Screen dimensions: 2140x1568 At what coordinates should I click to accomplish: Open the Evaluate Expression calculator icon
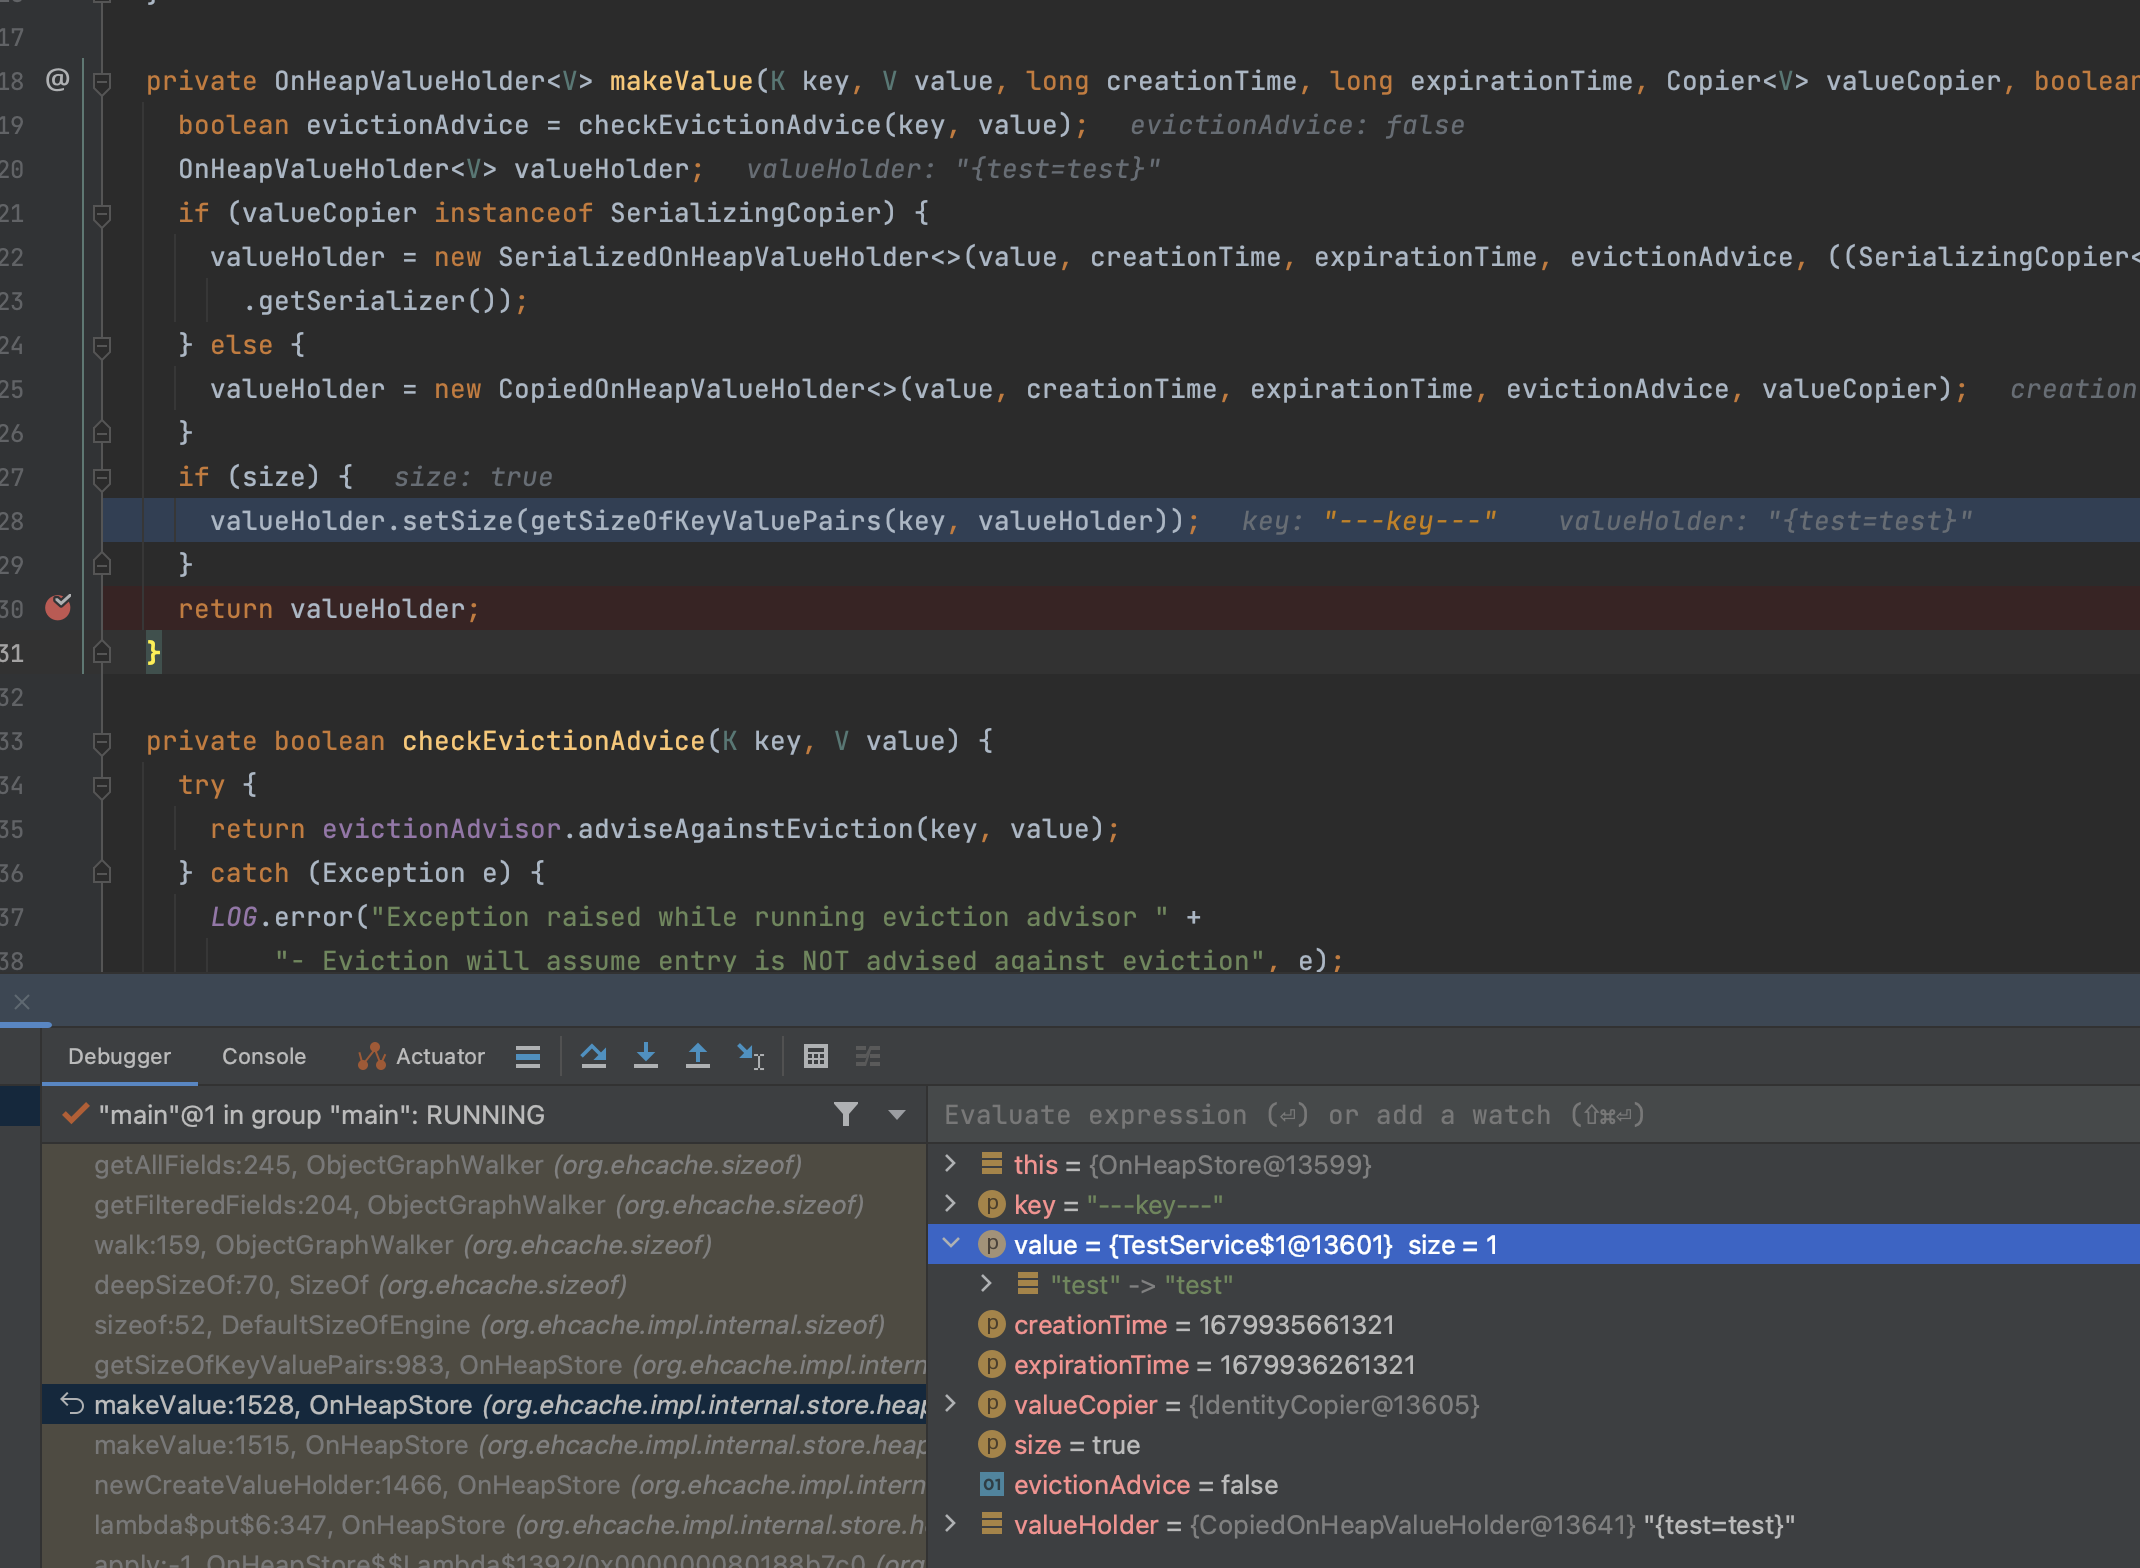pyautogui.click(x=815, y=1056)
